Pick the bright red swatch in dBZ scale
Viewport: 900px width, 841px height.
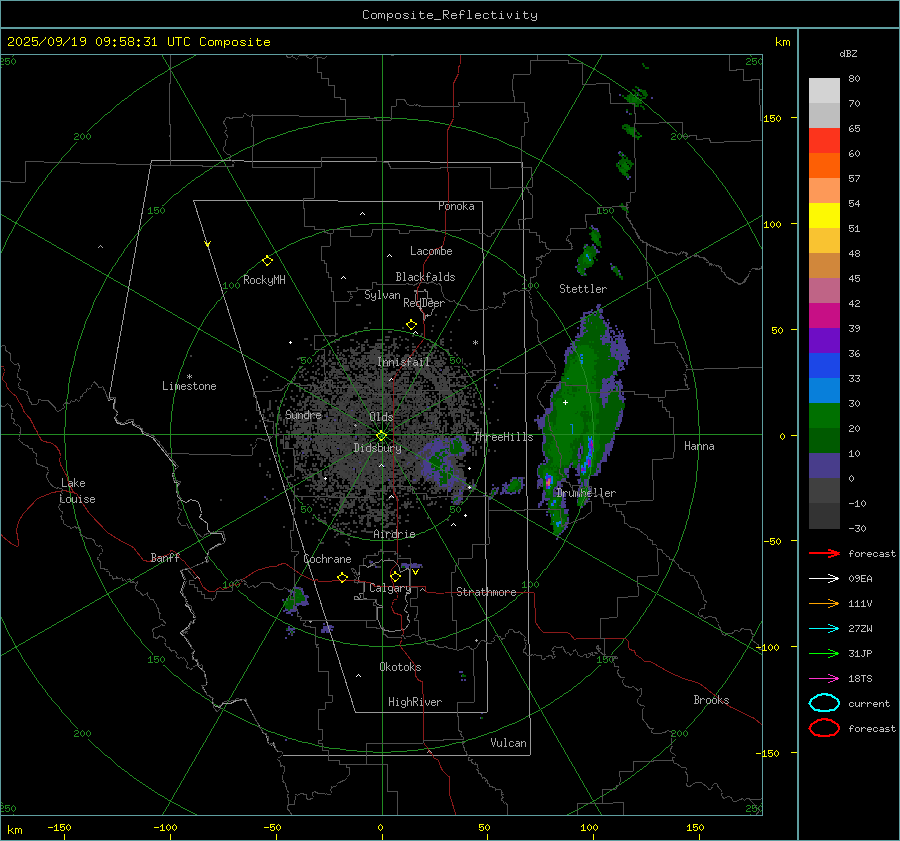coord(824,140)
